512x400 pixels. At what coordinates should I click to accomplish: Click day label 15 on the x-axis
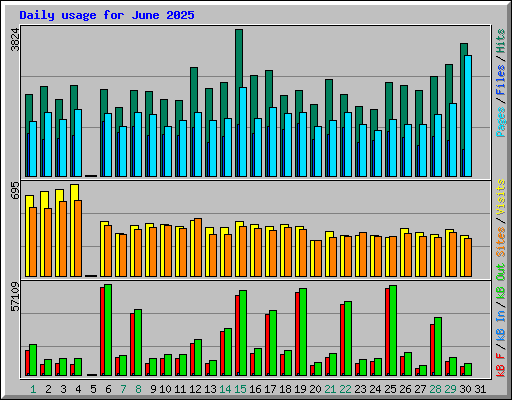(x=240, y=389)
